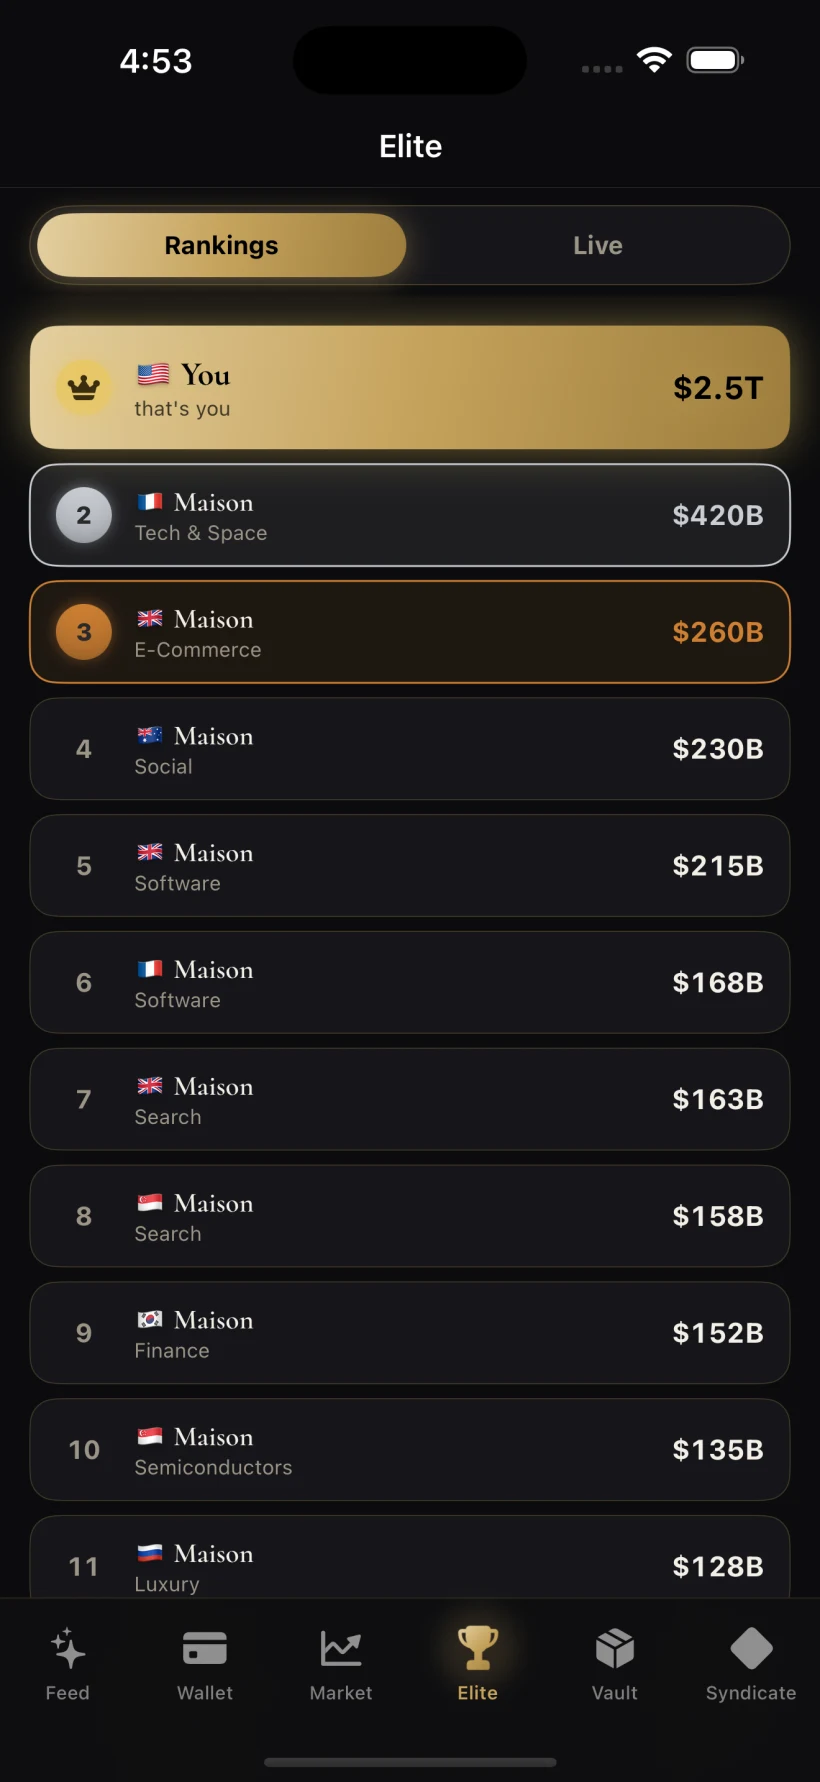Screen dimensions: 820x1782
Task: Tap the bronze rank 3 badge
Action: (x=84, y=632)
